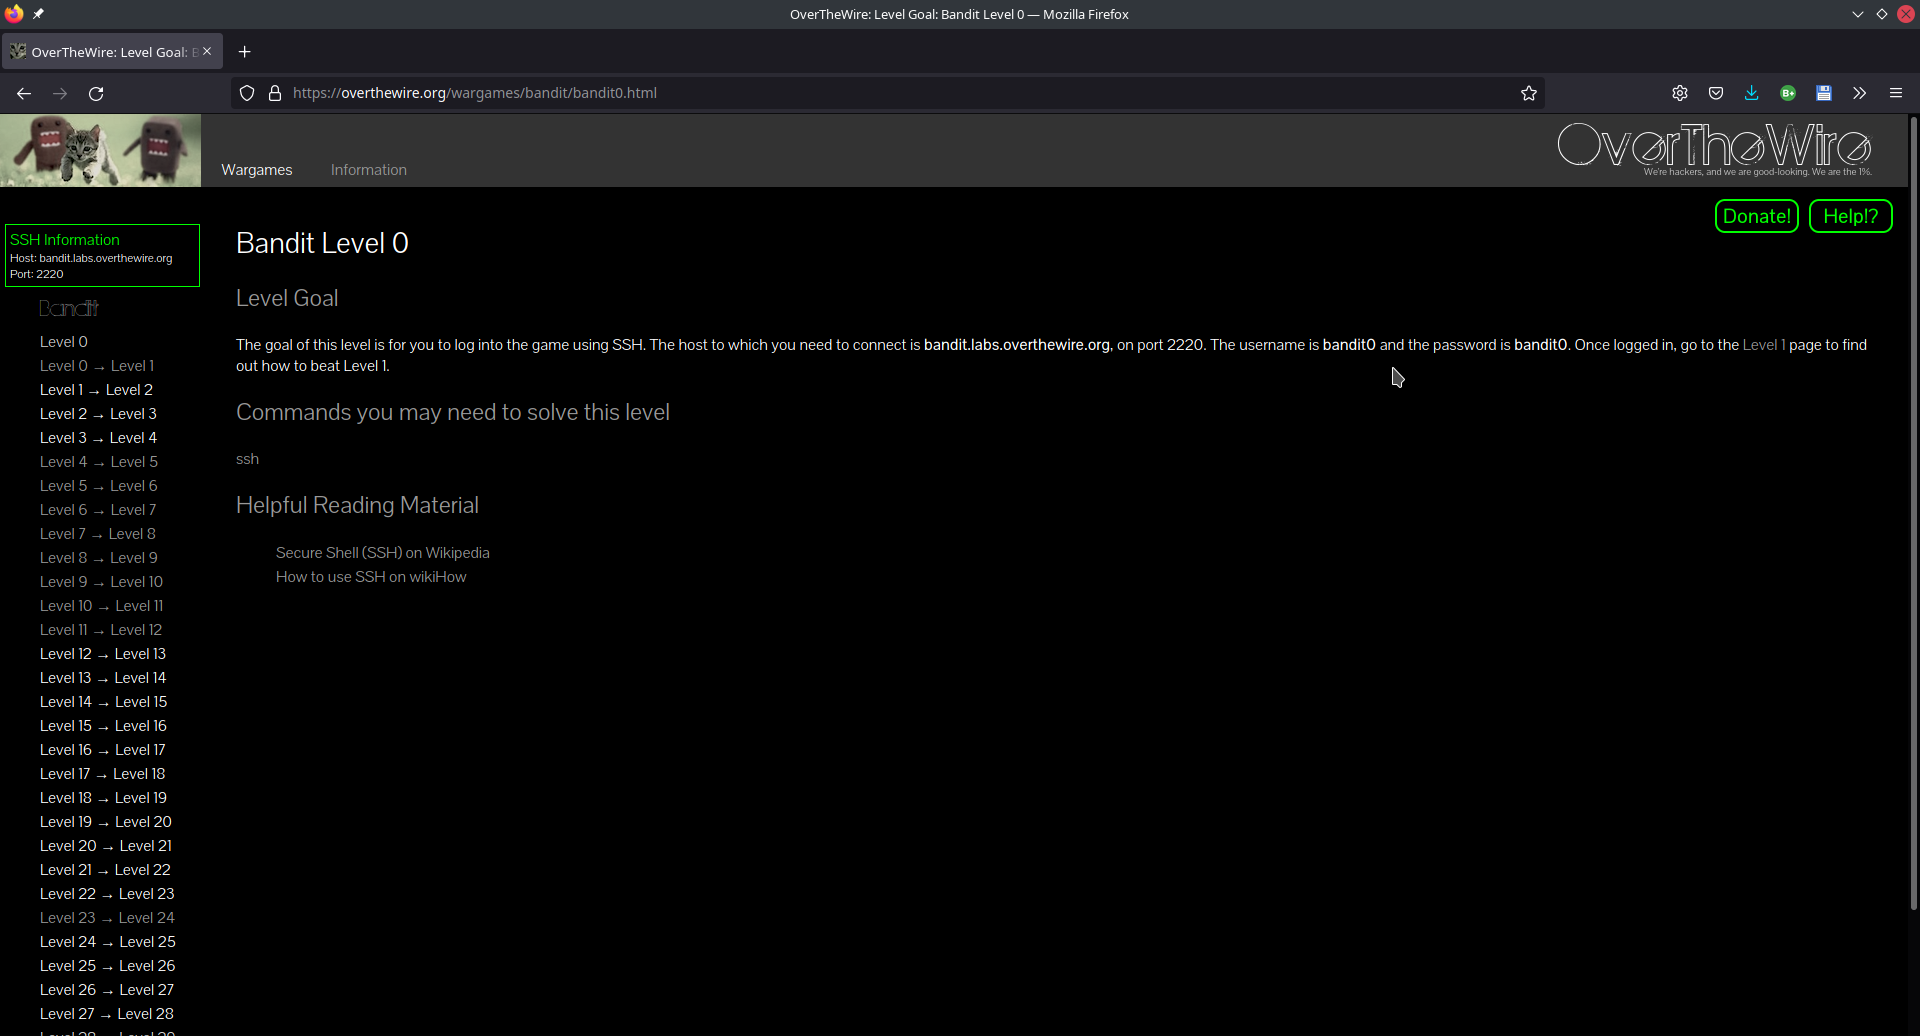
Task: Open Secure Shell (SSH) on Wikipedia link
Action: coord(382,553)
